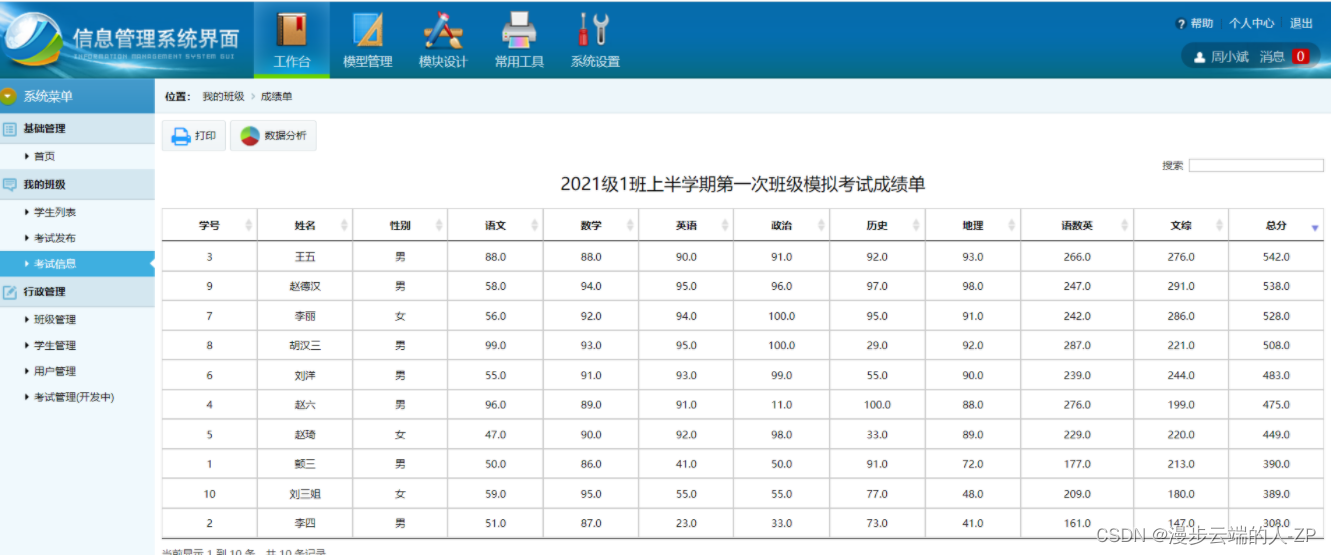
Task: Sort by 数学 column arrows
Action: [630, 226]
